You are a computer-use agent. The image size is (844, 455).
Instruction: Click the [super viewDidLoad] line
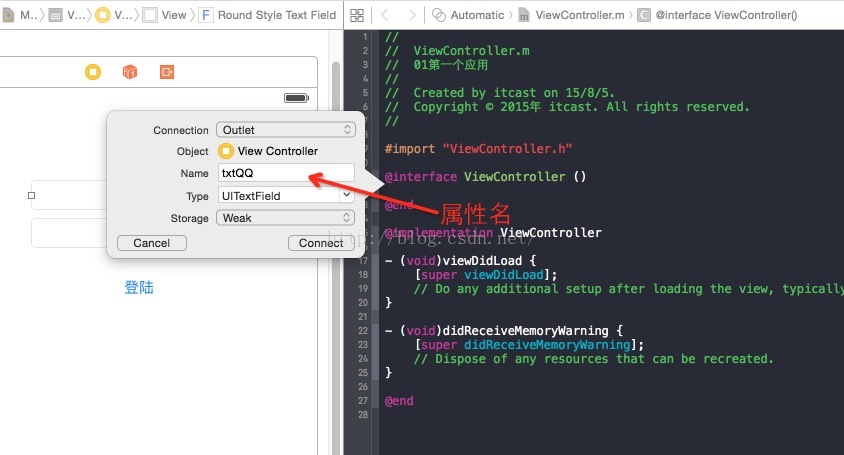click(486, 275)
